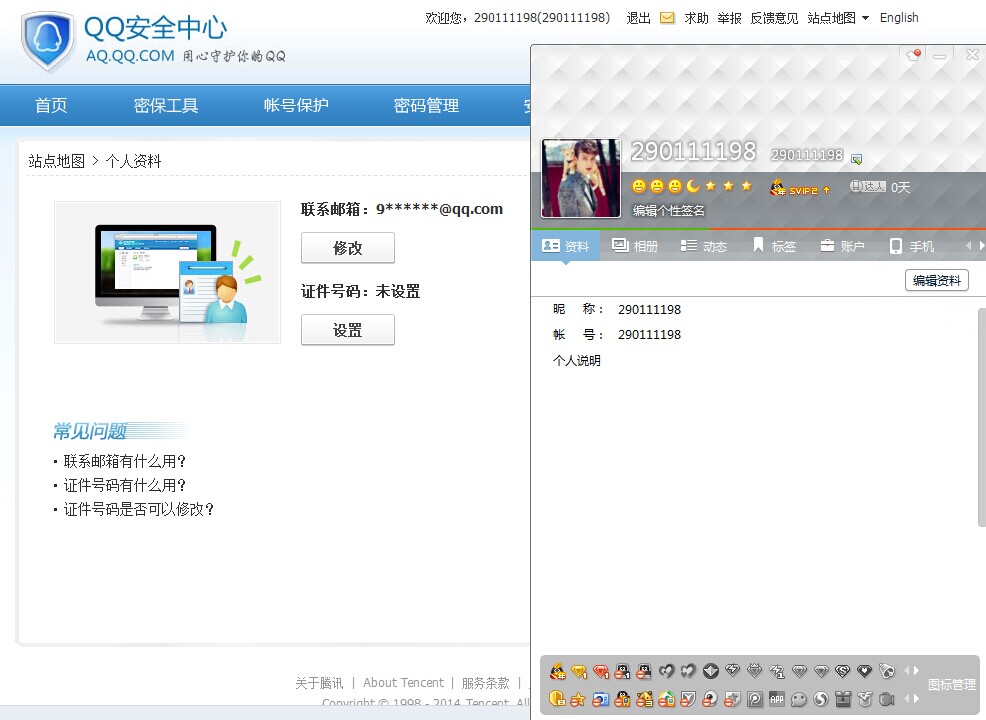
Task: Click the 个人说明 label in the profile
Action: click(577, 360)
